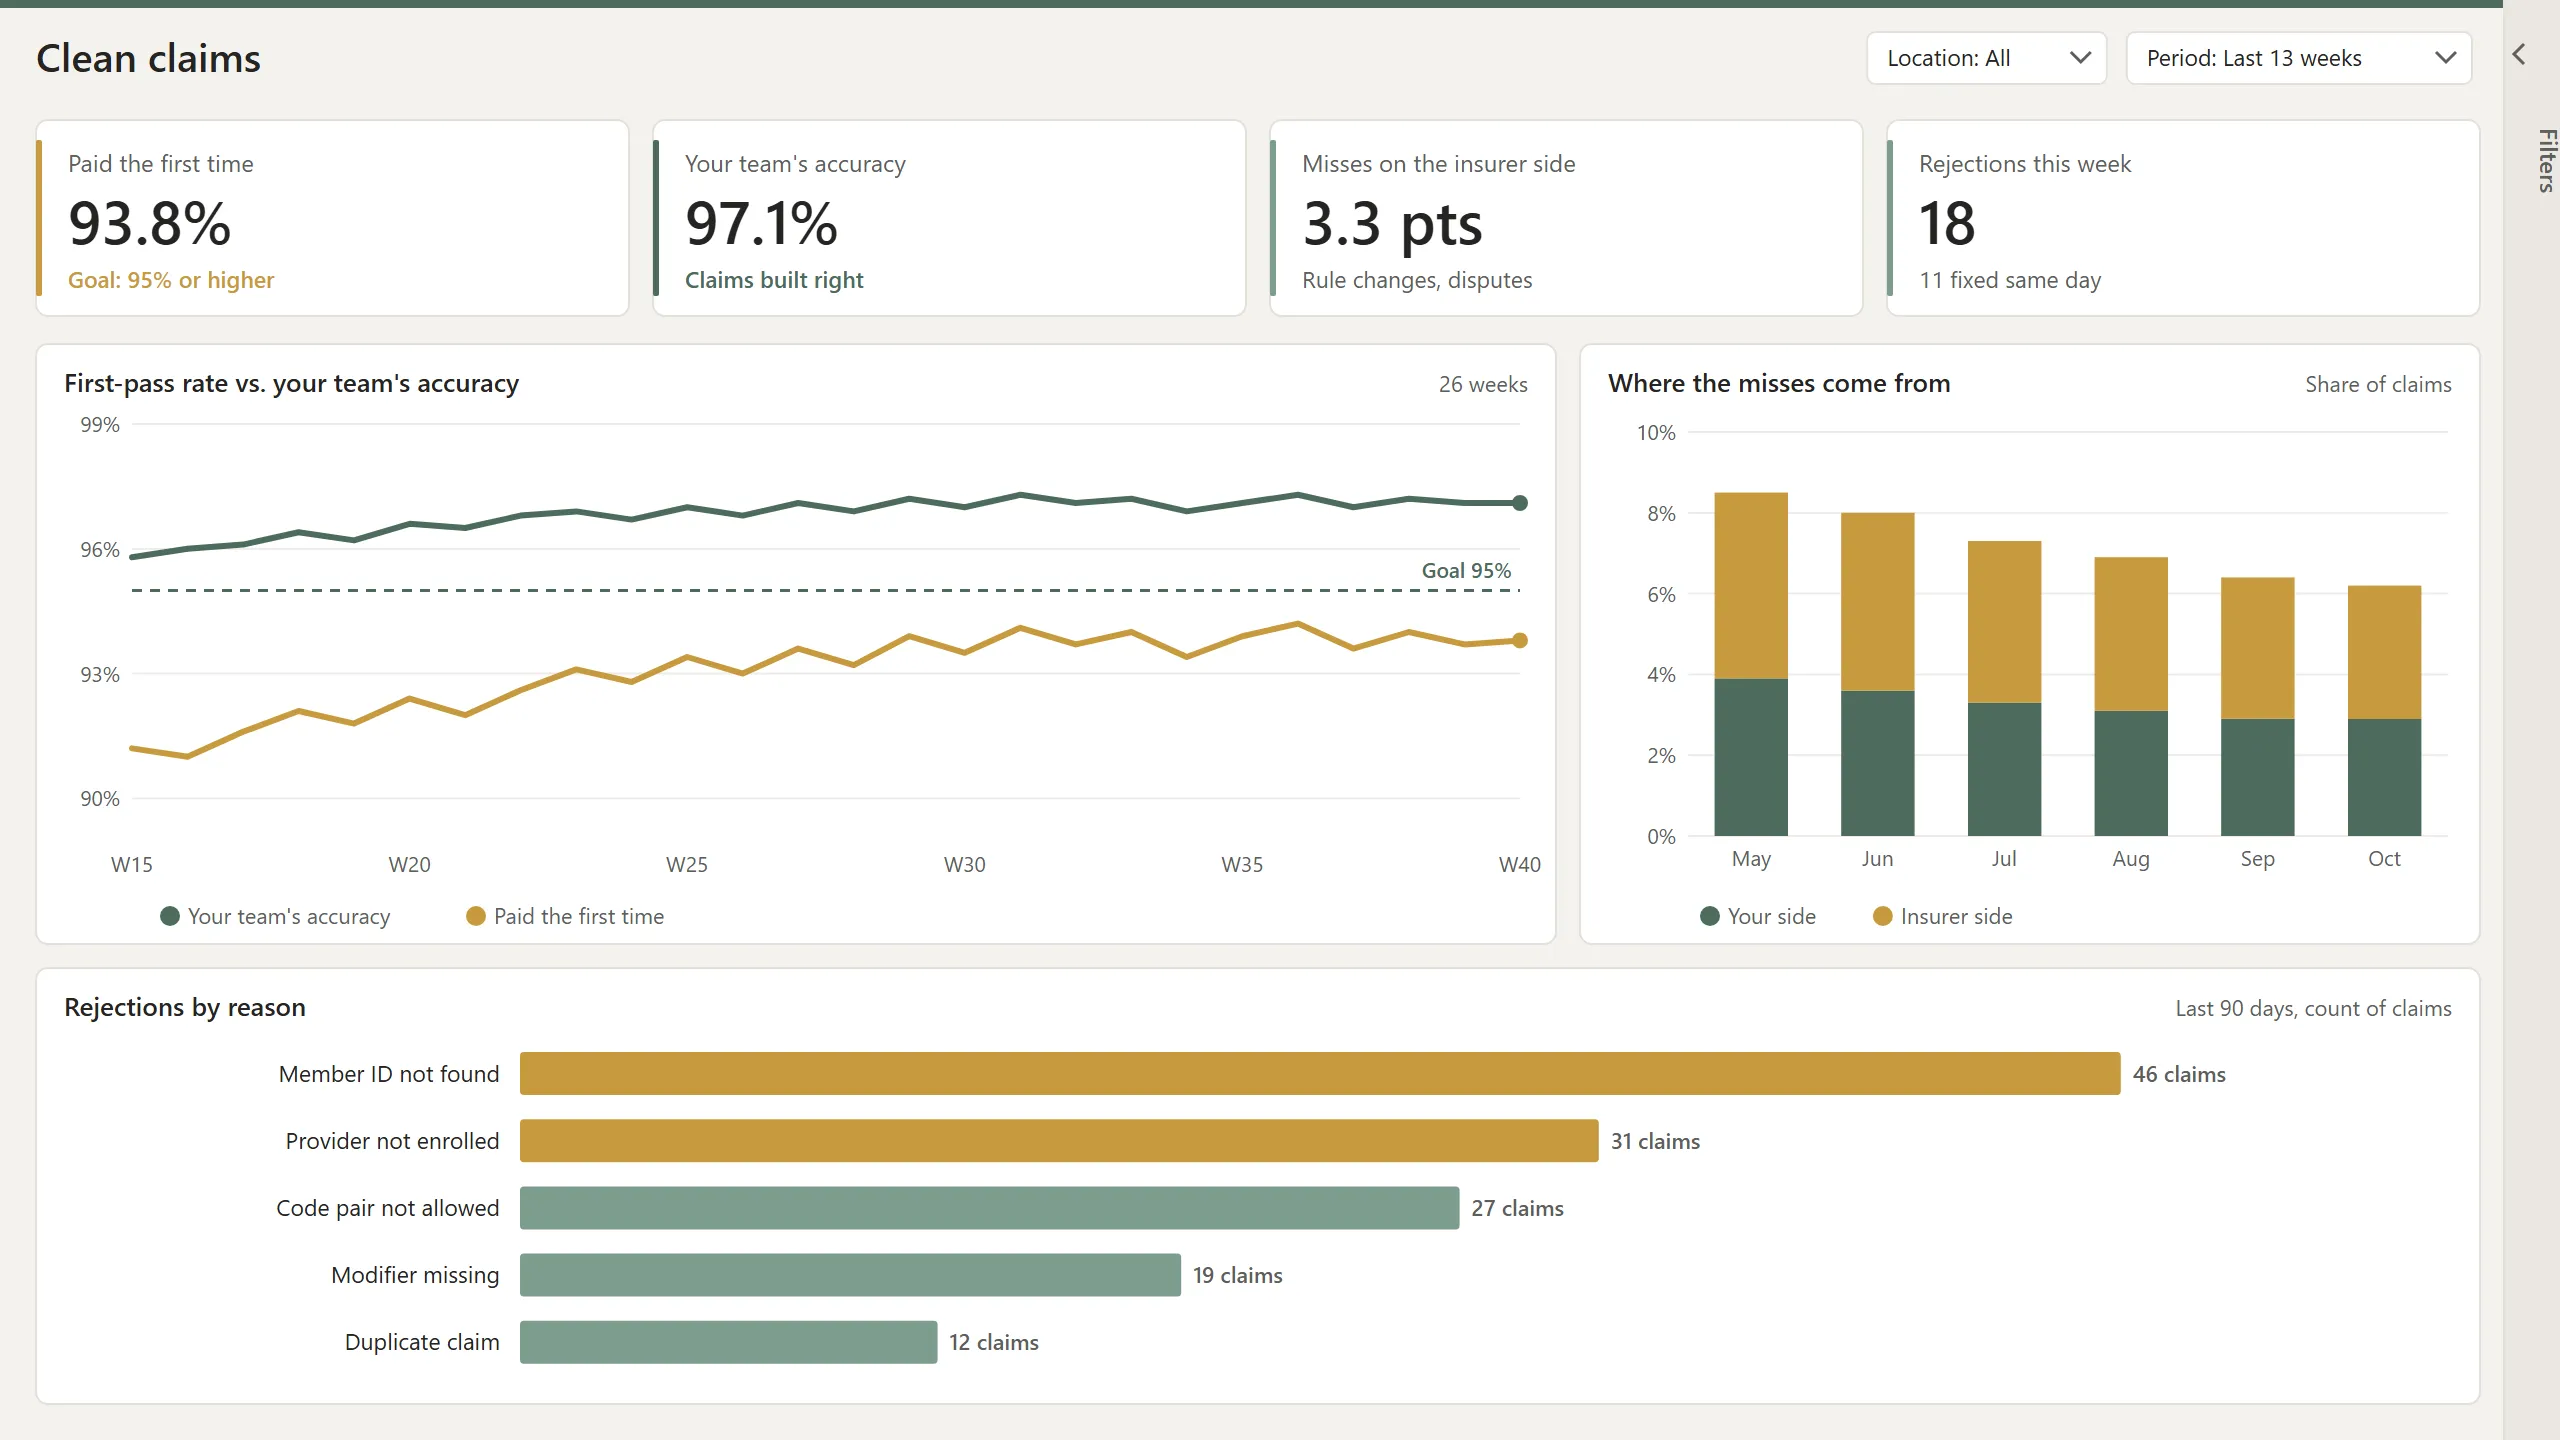
Task: Select the 'Duplicate claim' bar
Action: click(728, 1341)
